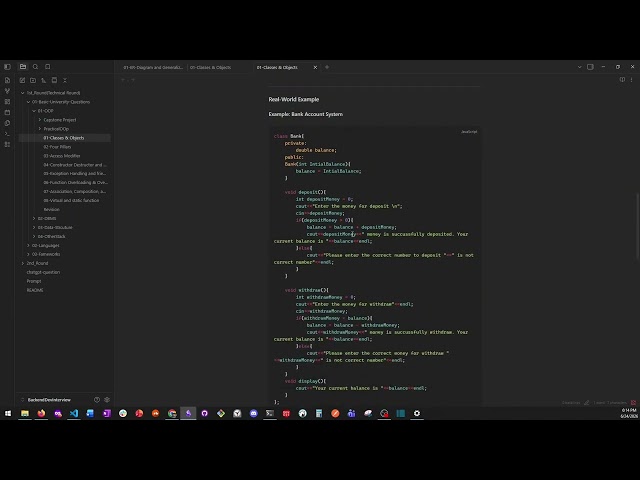
Task: Open the vault help icon
Action: point(97,400)
